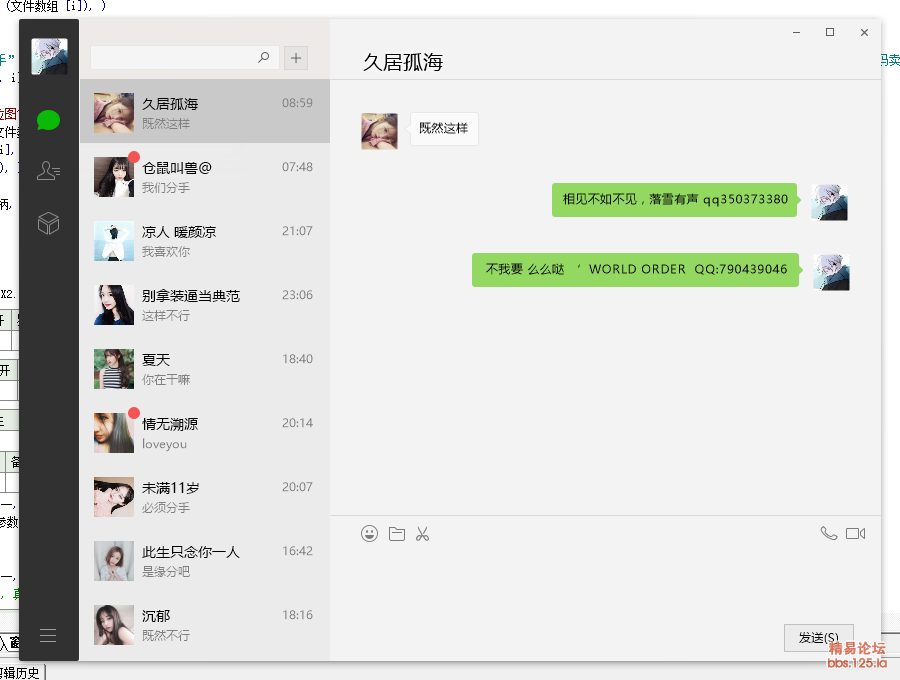Click your avatar beside the qq350373380 message
900x680 pixels.
[829, 202]
